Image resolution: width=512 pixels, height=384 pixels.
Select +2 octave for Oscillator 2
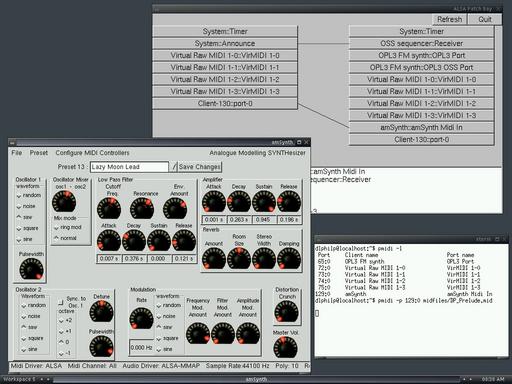click(65, 320)
